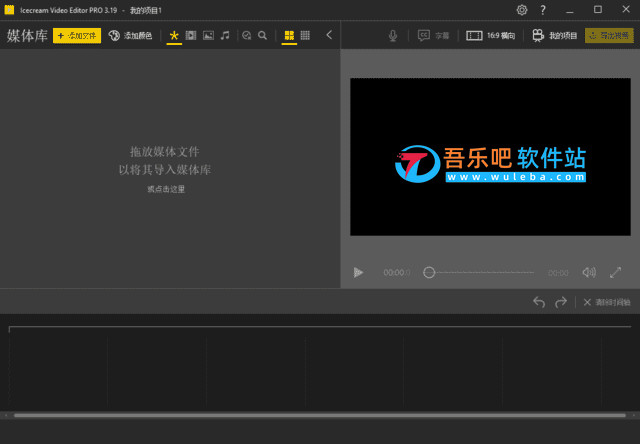Image resolution: width=640 pixels, height=444 pixels.
Task: Open settings via the gear icon
Action: tap(522, 10)
